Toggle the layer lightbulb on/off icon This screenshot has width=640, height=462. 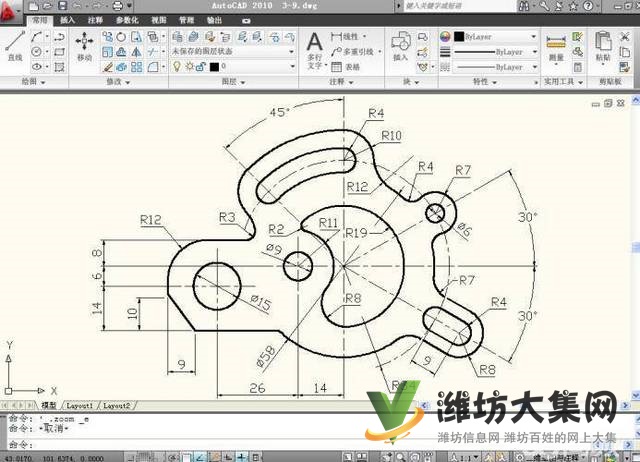coord(178,66)
